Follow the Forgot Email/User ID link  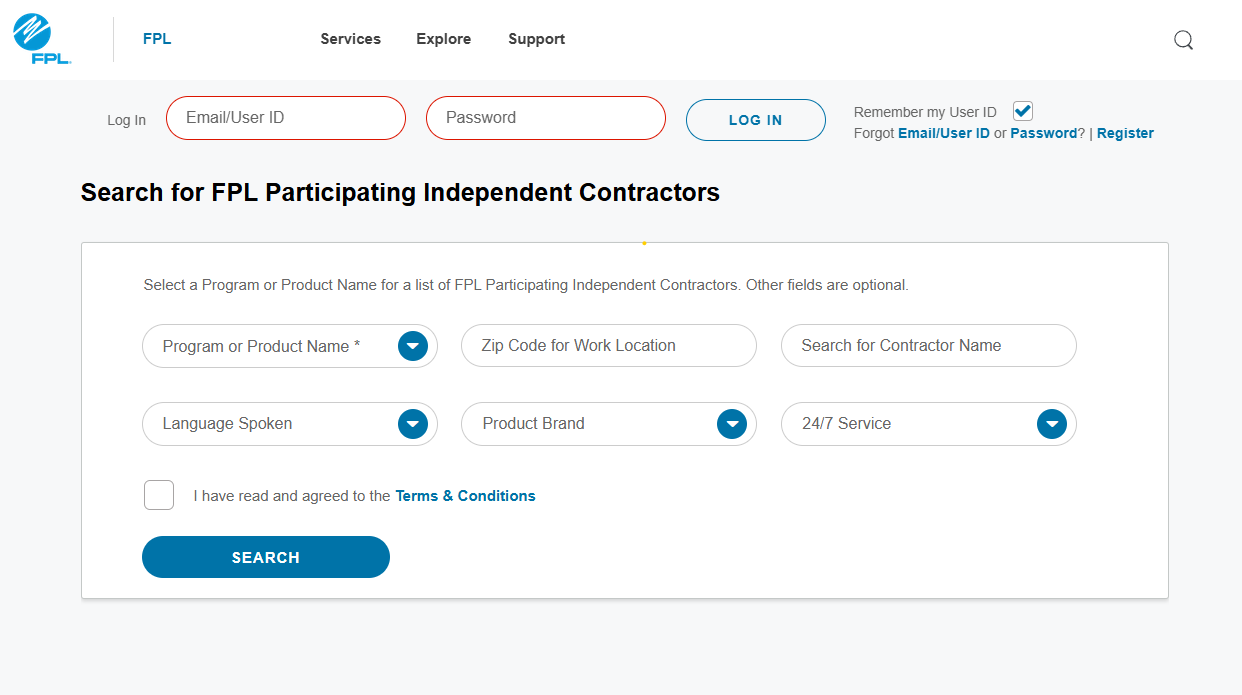pos(944,133)
